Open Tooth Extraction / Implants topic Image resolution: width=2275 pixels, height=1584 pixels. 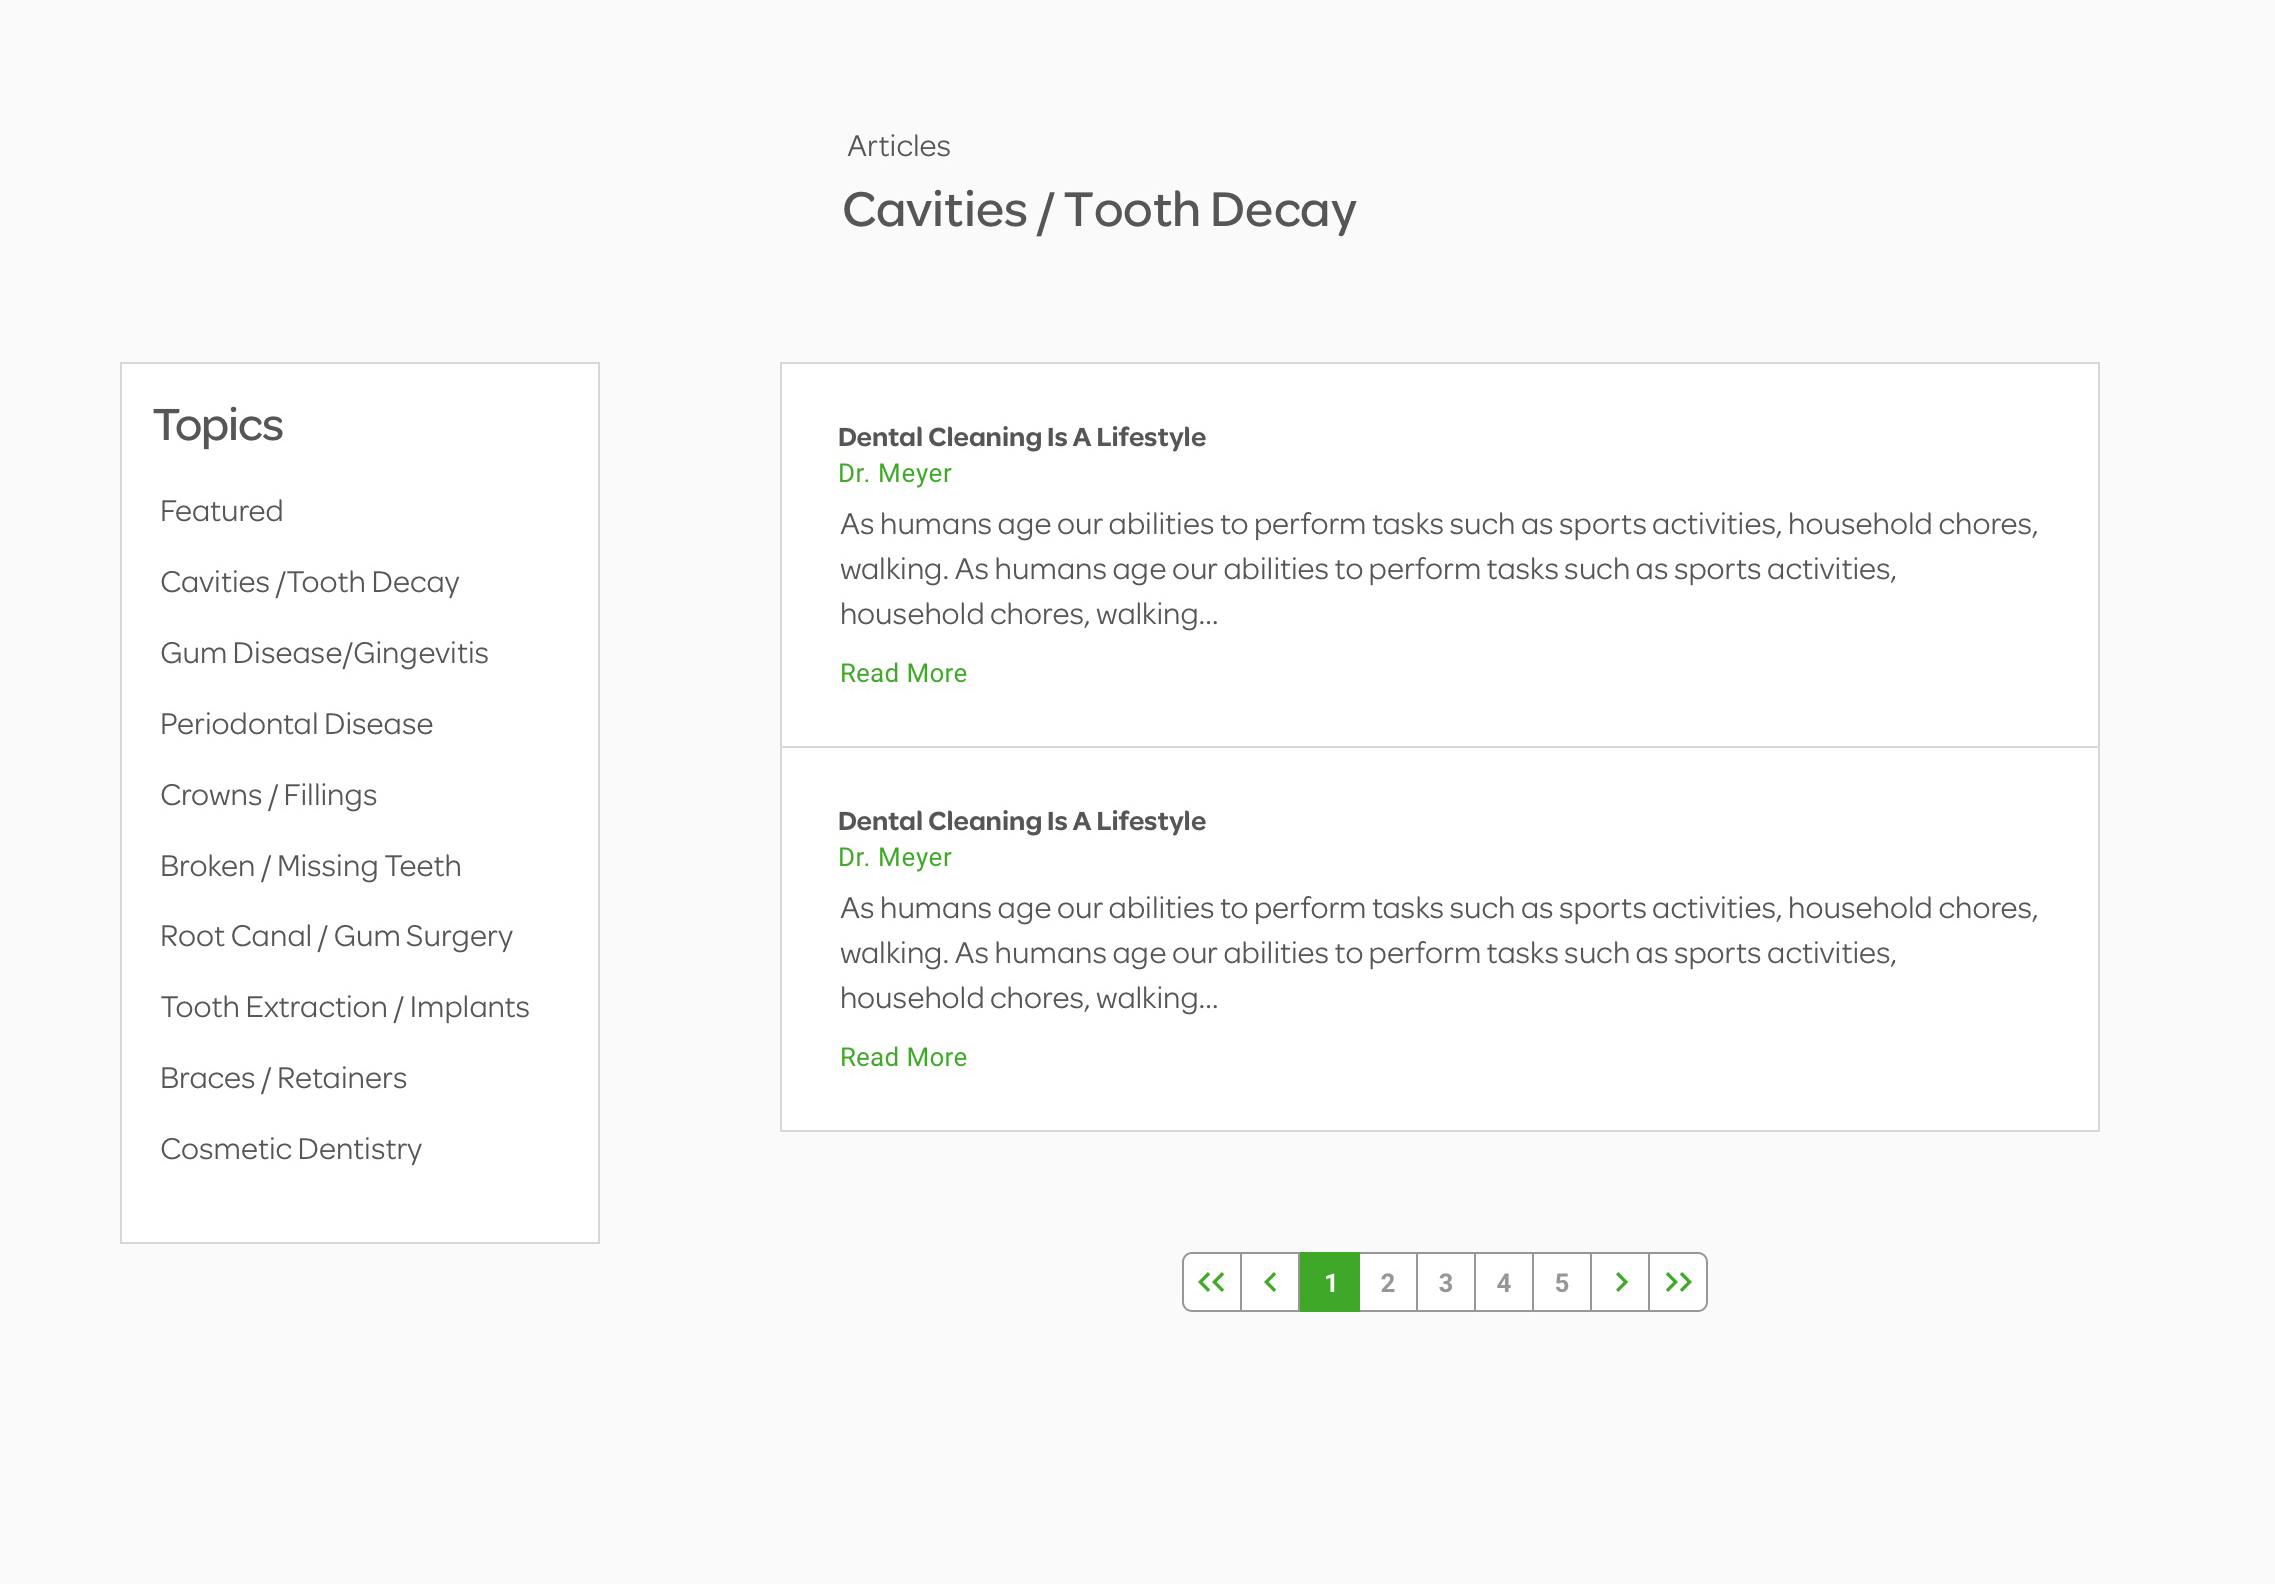coord(344,1007)
